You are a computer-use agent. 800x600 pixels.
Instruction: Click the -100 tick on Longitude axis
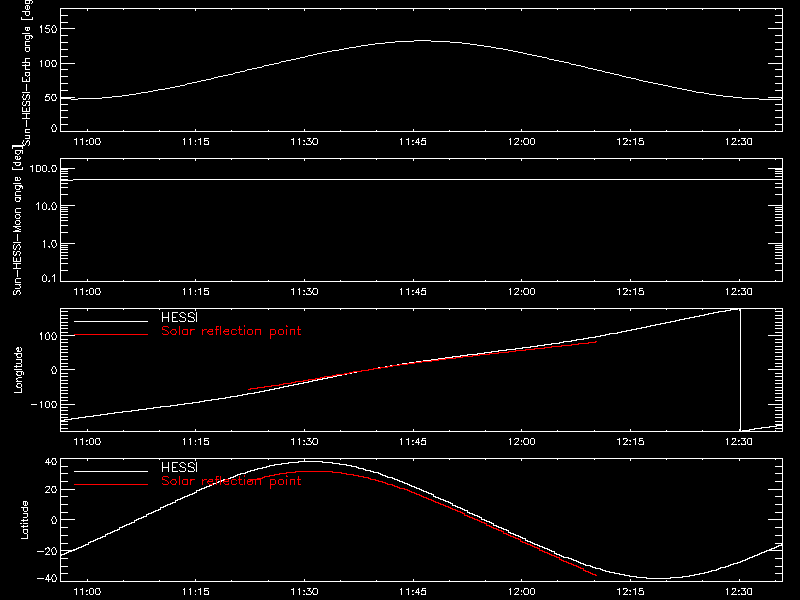[x=44, y=404]
